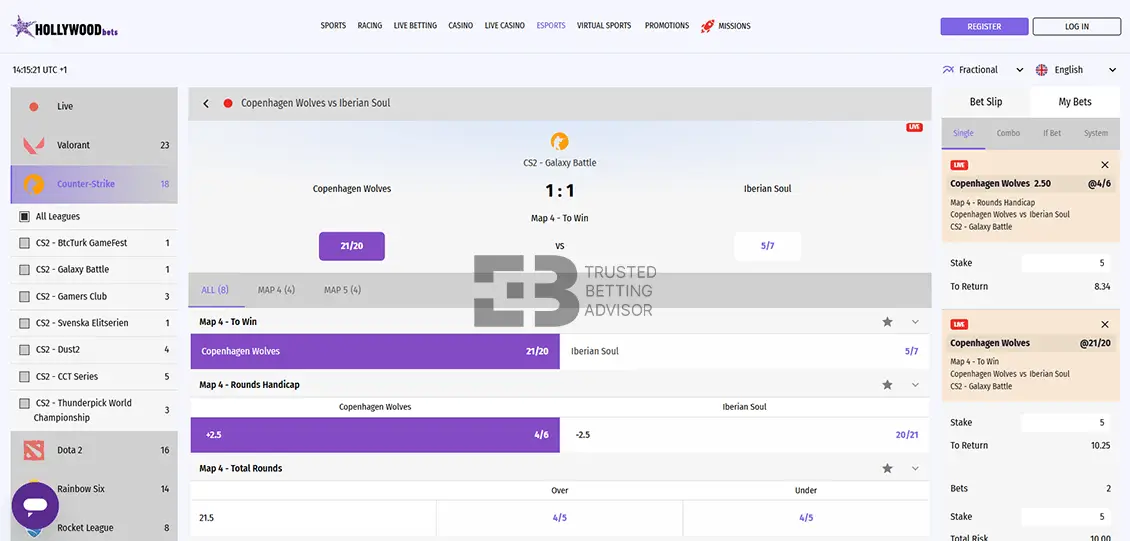Viewport: 1130px width, 541px height.
Task: Click the Missions rocket icon
Action: click(x=707, y=26)
